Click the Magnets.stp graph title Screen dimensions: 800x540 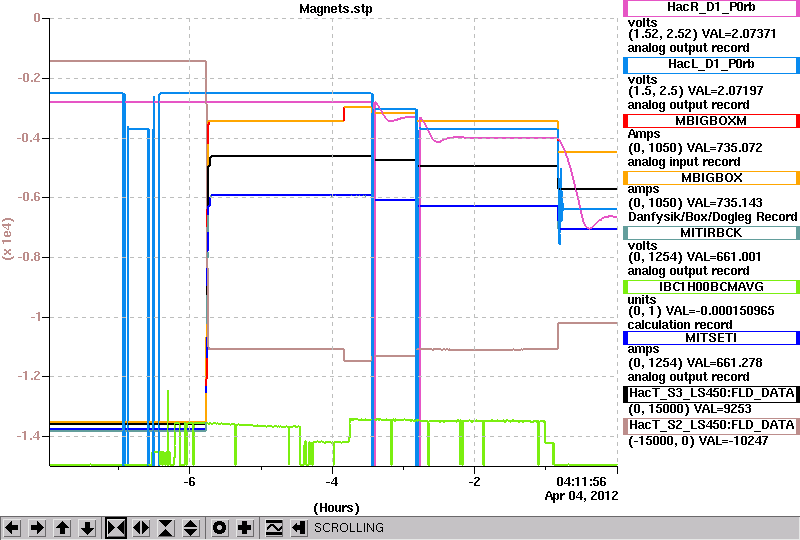(336, 9)
